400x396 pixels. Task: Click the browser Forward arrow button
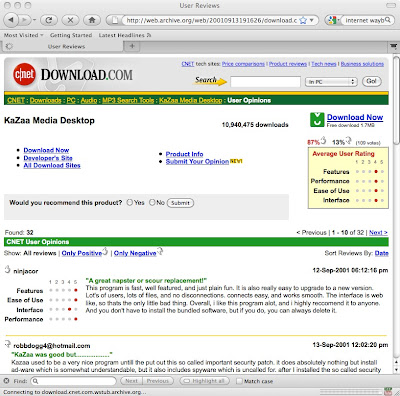click(24, 20)
